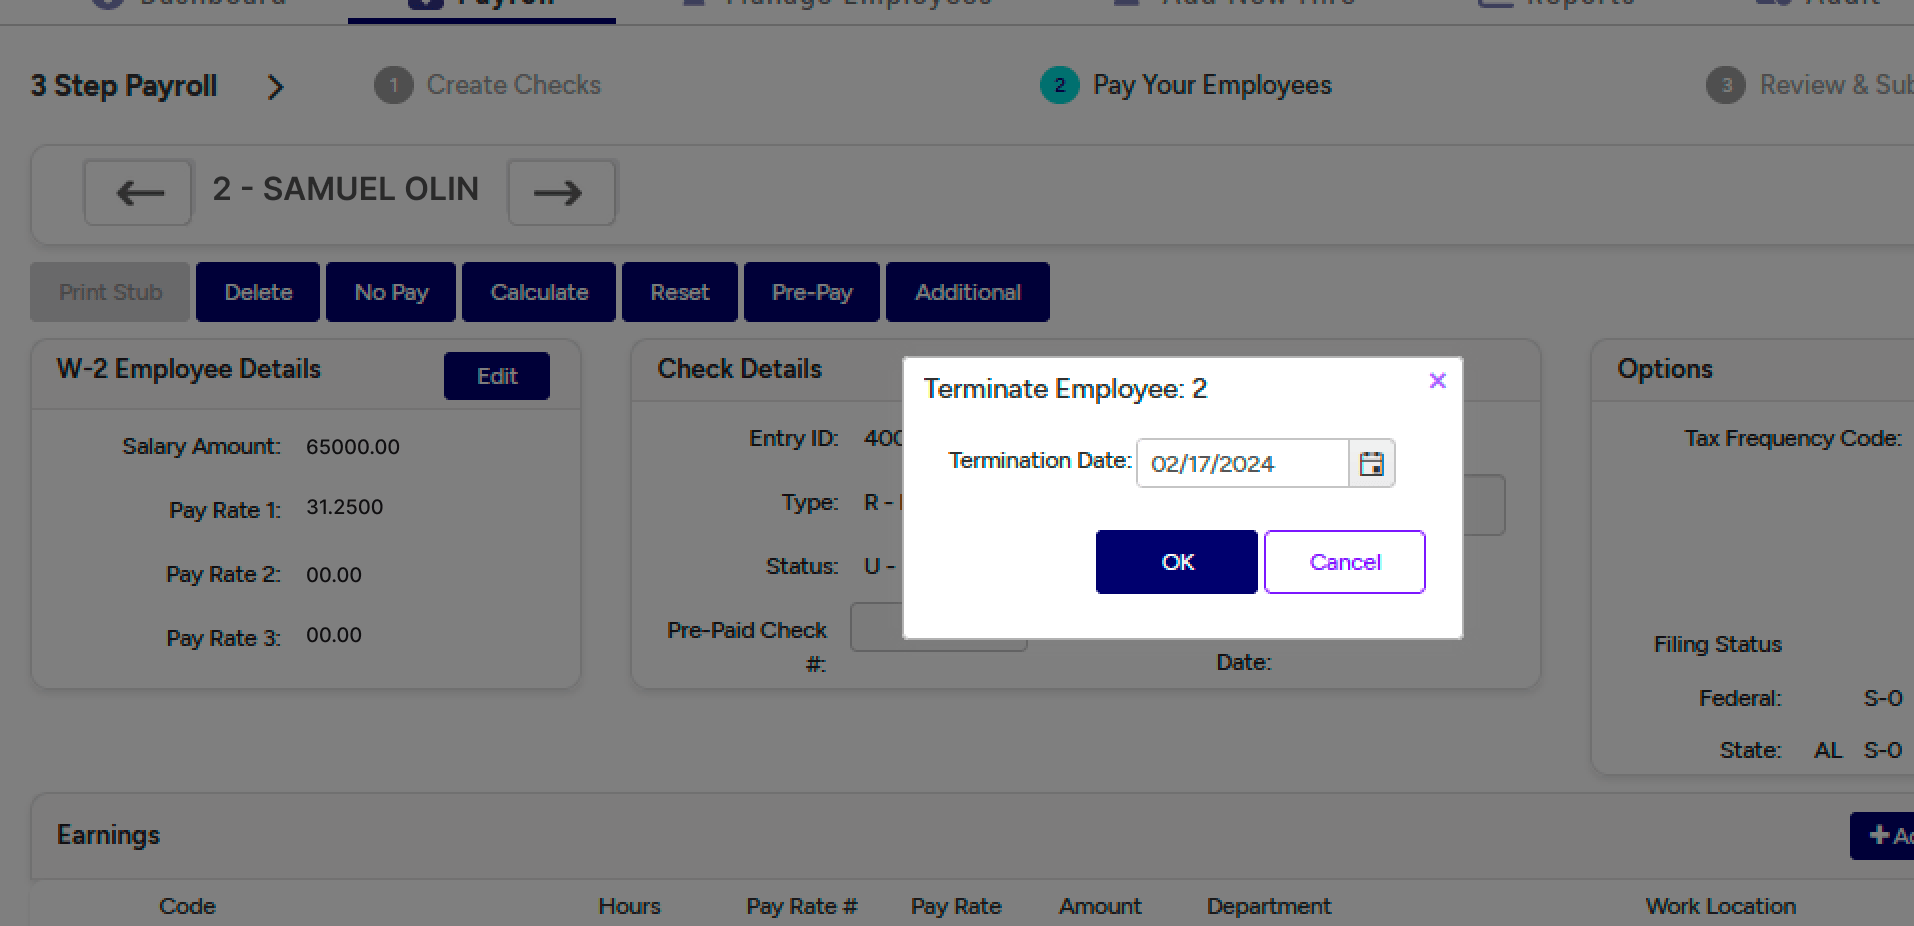Go to next employee with right arrow

pos(561,192)
